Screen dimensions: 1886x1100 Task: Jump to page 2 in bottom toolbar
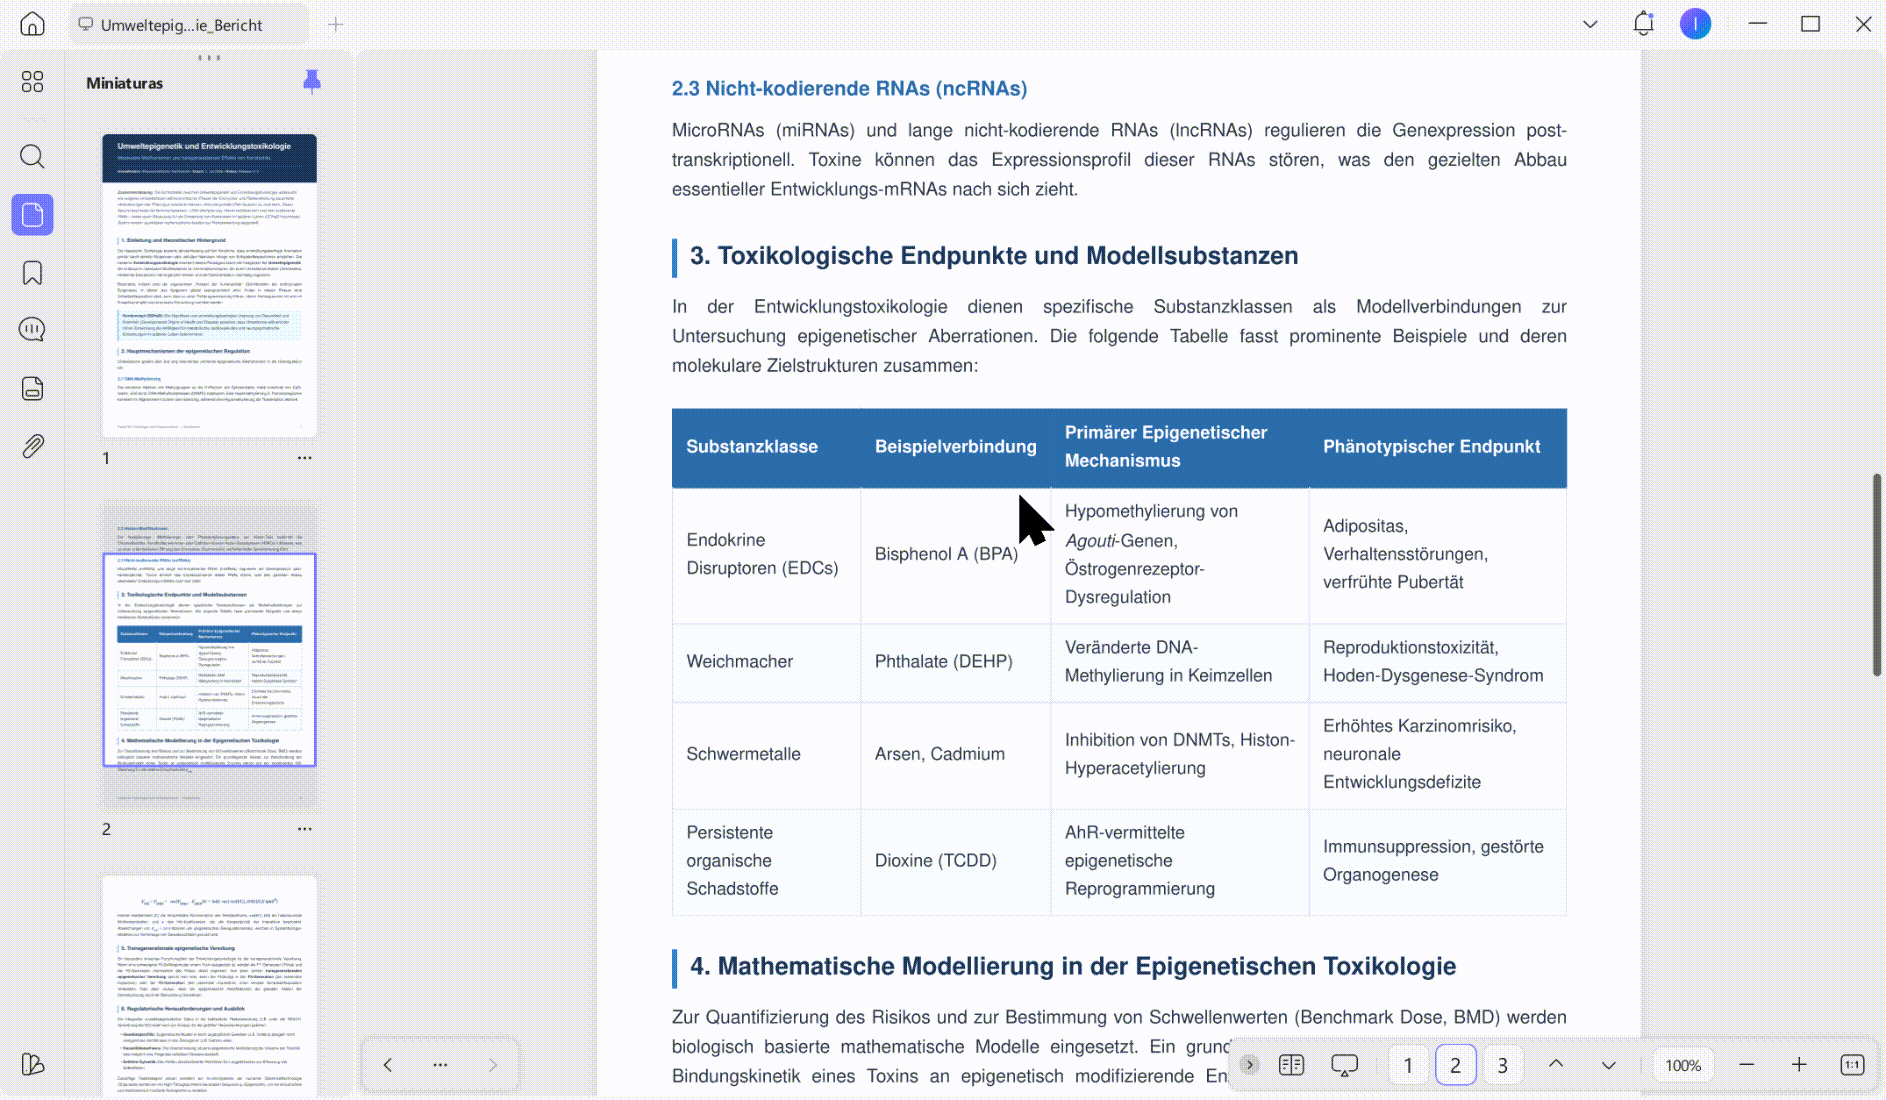[x=1455, y=1066]
